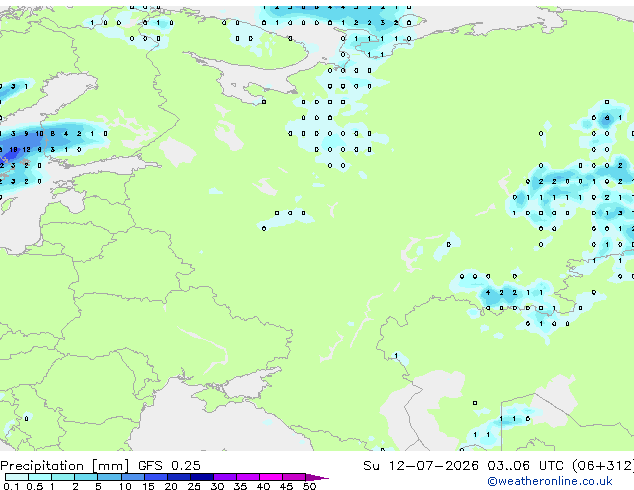Select the 45–50 mm legend swatch
634x490 pixels.
click(x=294, y=477)
